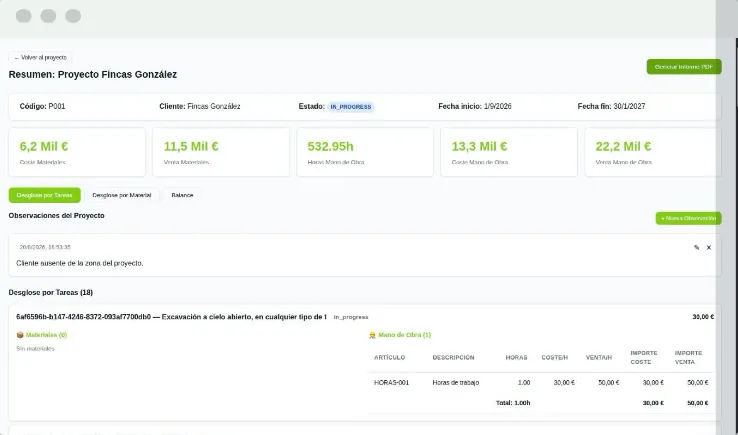
Task: Select the 532.95h Horas Mano de Obra card
Action: [x=365, y=152]
